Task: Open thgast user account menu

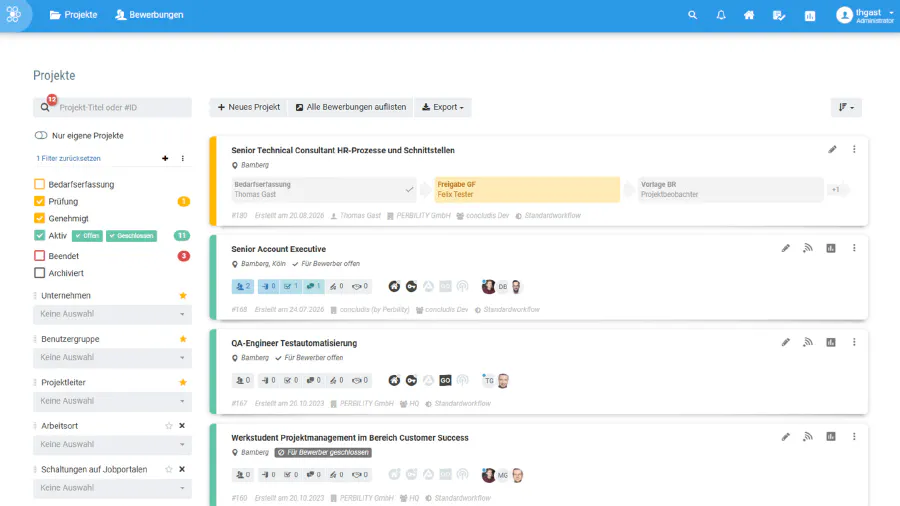Action: coord(864,15)
